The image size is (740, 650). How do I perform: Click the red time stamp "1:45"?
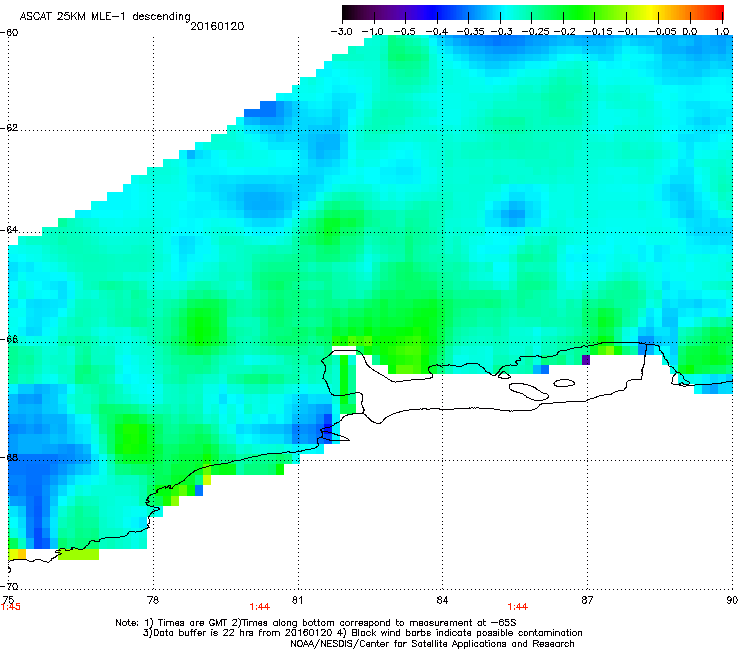click(10, 607)
